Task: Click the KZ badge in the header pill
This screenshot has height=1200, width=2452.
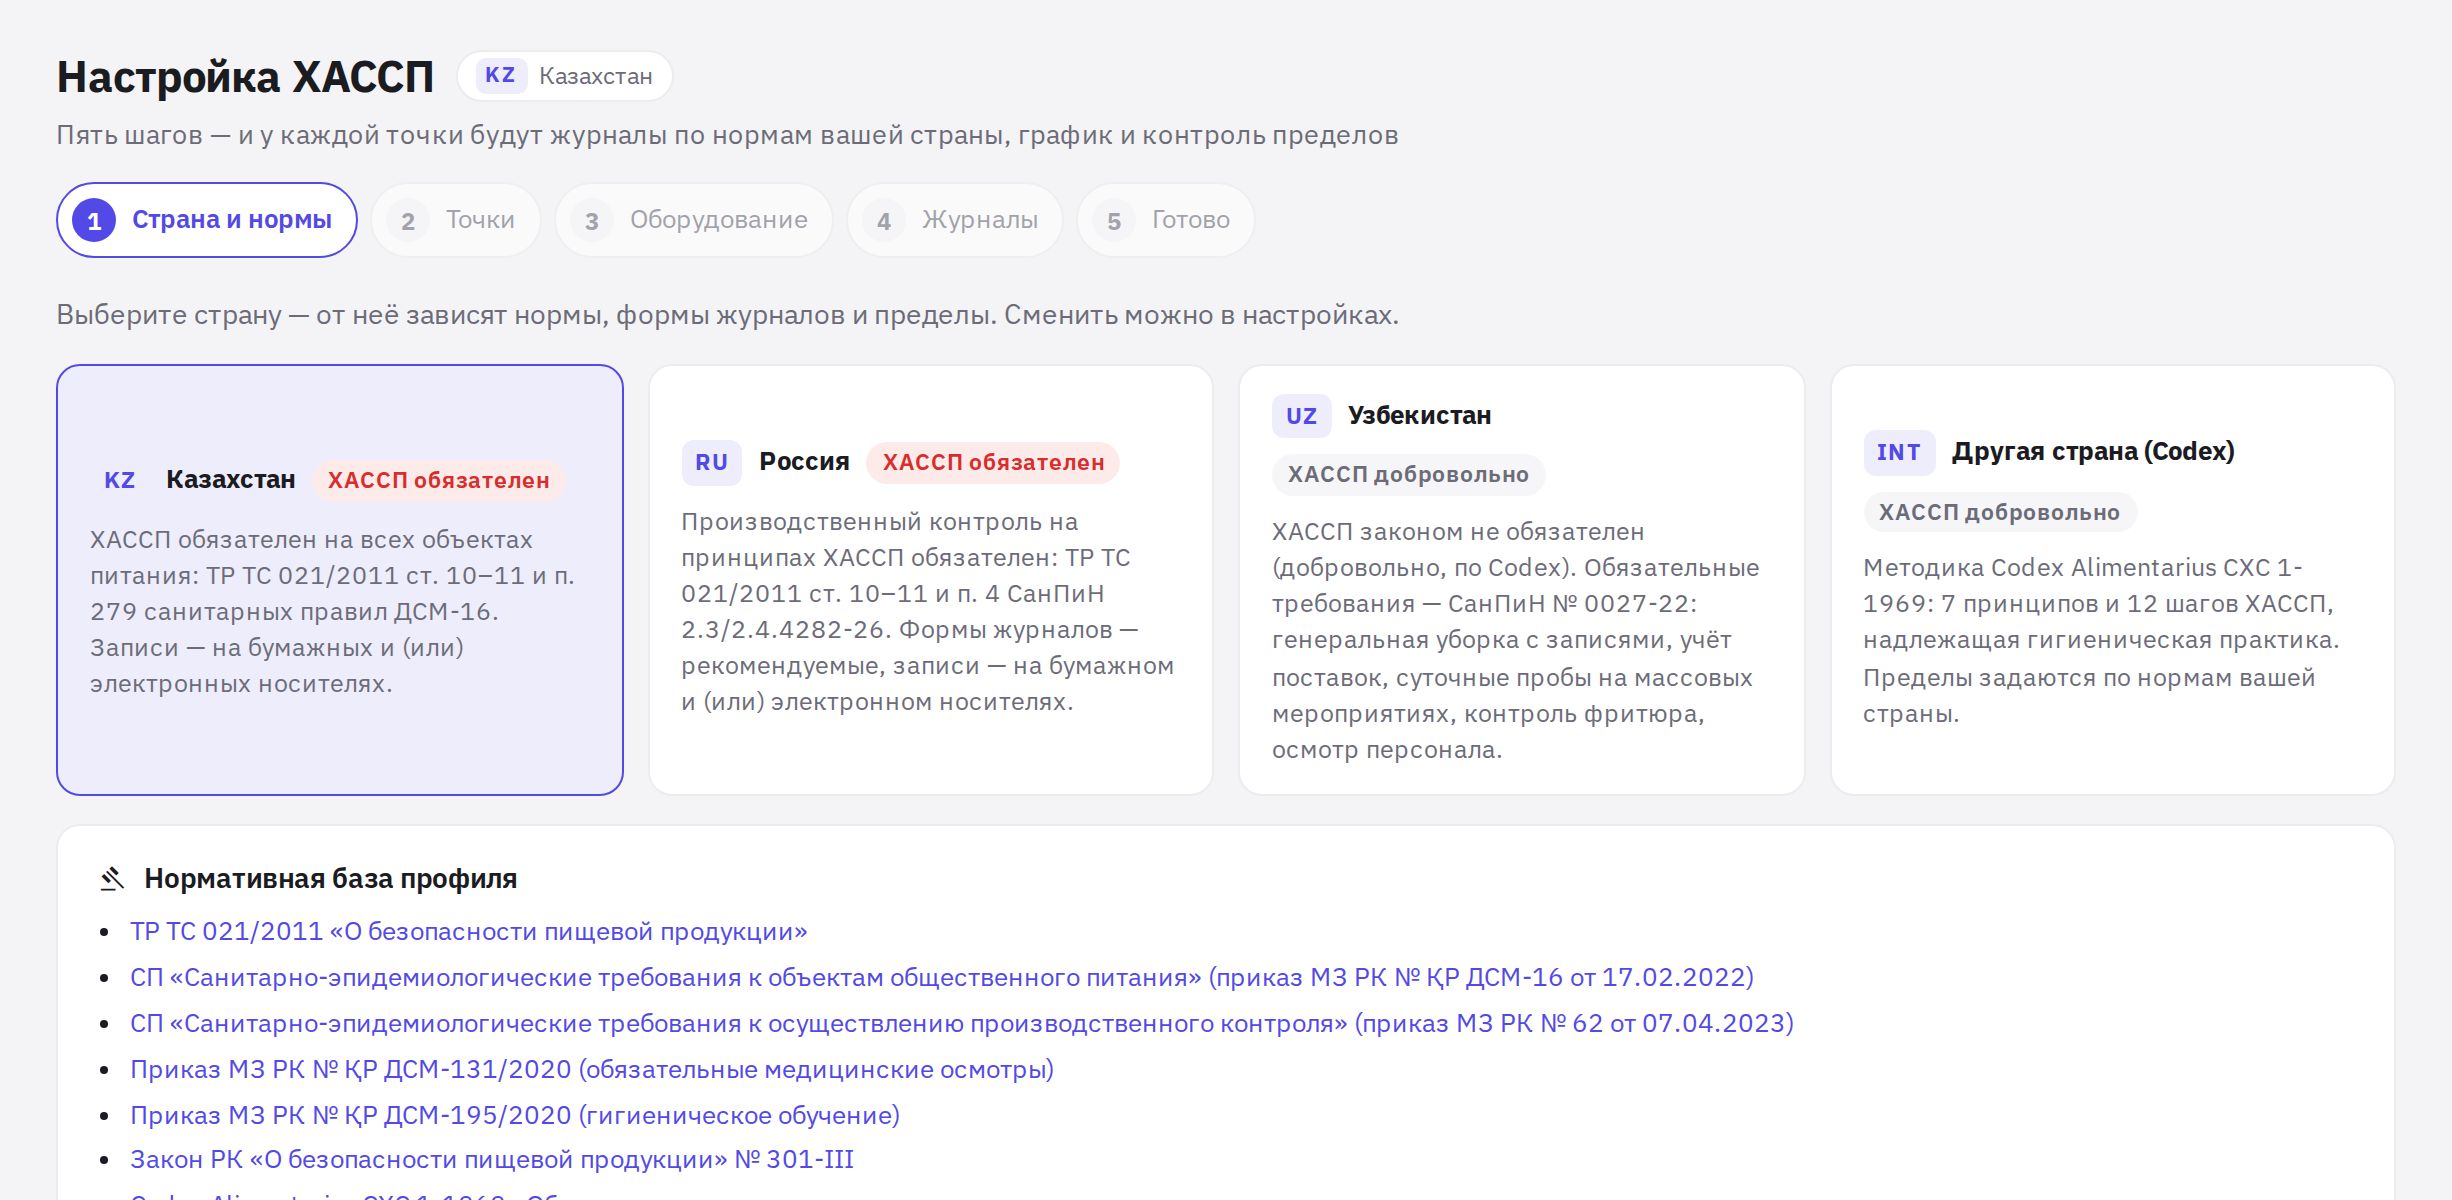Action: click(500, 76)
